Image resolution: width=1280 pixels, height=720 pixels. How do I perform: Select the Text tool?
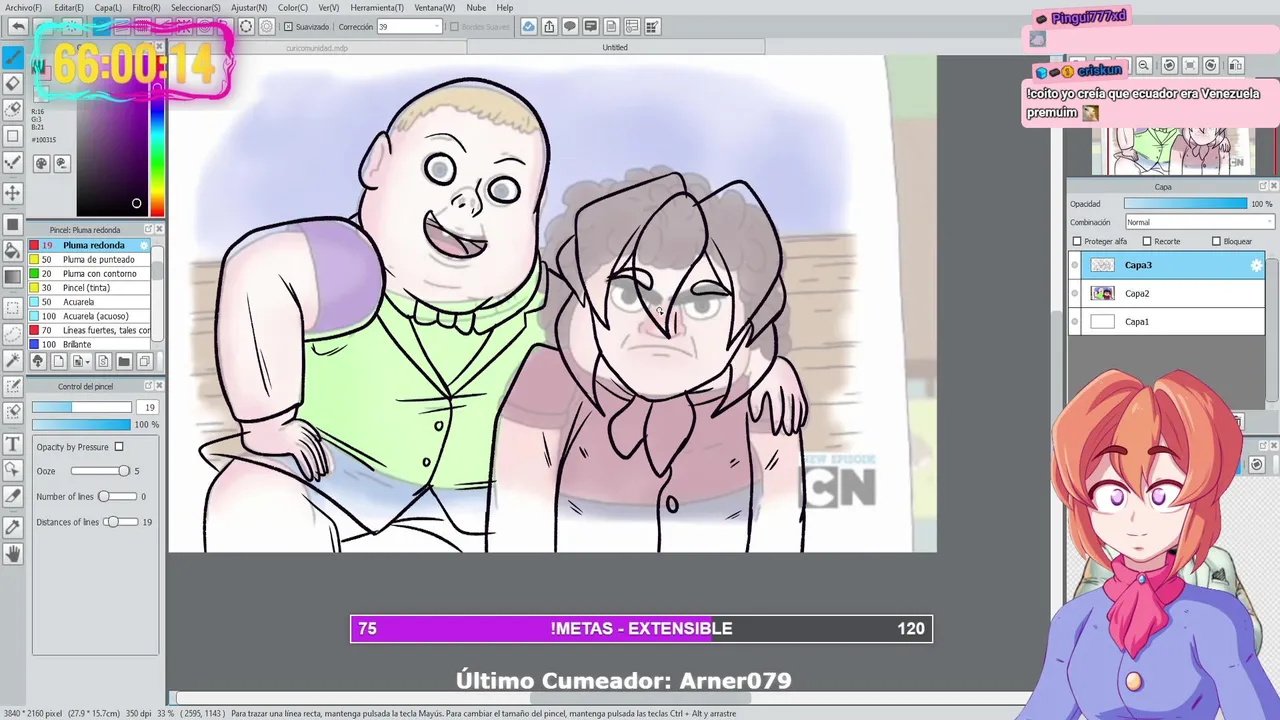point(13,443)
